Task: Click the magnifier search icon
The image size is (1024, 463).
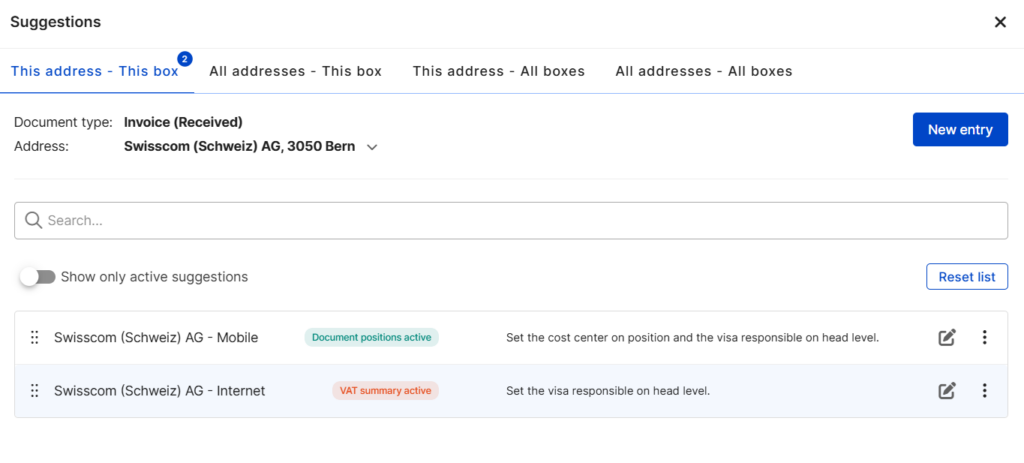Action: click(33, 220)
